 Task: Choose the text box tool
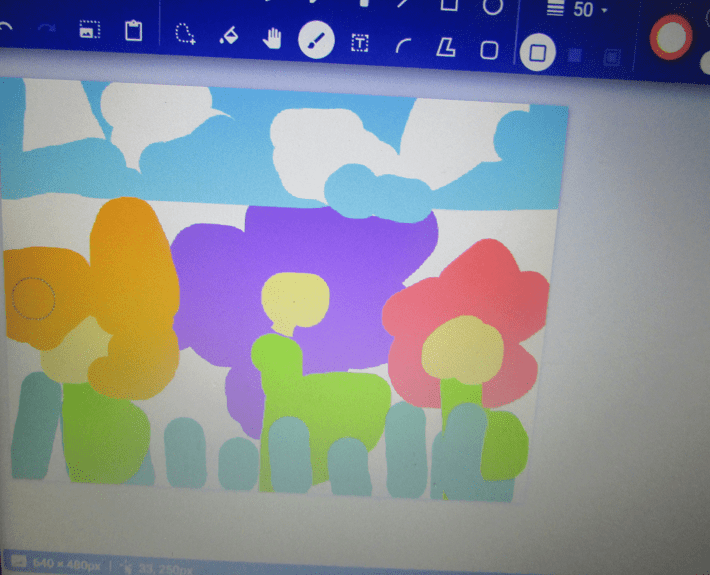click(x=359, y=43)
